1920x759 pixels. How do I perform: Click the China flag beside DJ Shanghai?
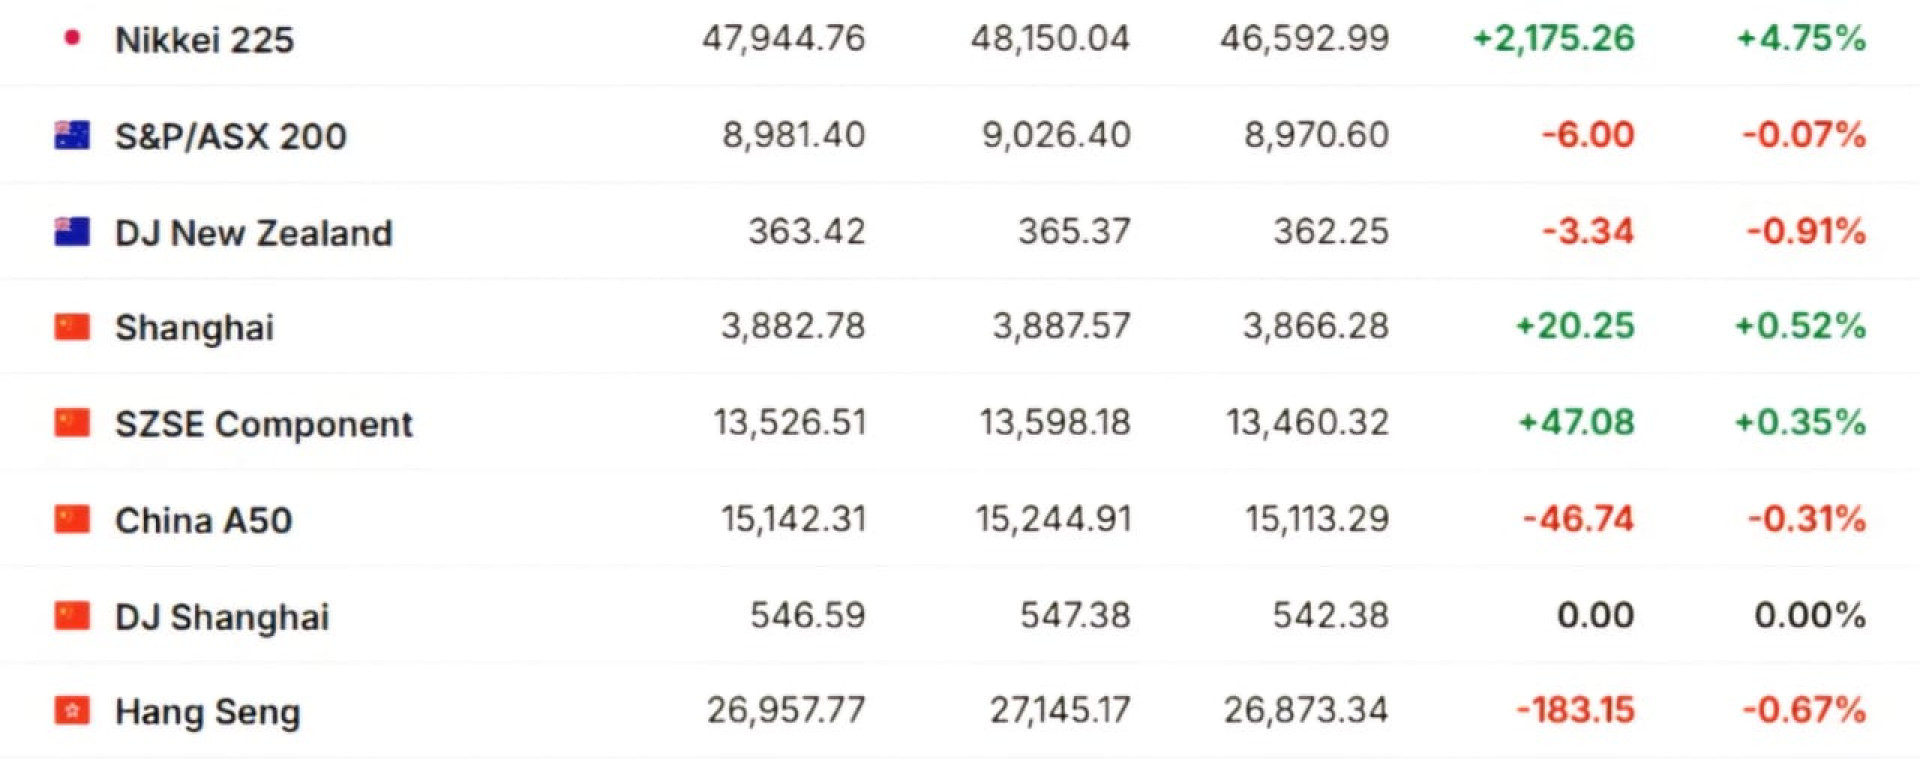click(x=72, y=616)
